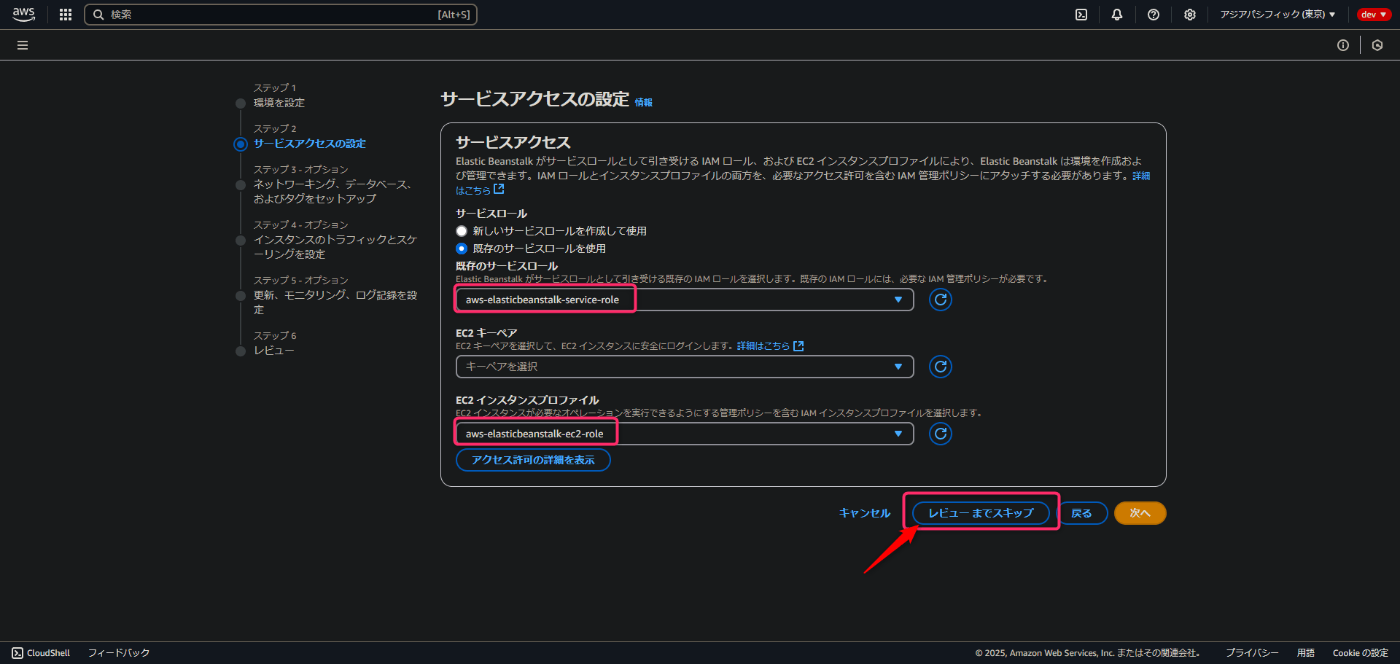Open プライバシー footer link
This screenshot has height=664, width=1400.
[x=1252, y=653]
